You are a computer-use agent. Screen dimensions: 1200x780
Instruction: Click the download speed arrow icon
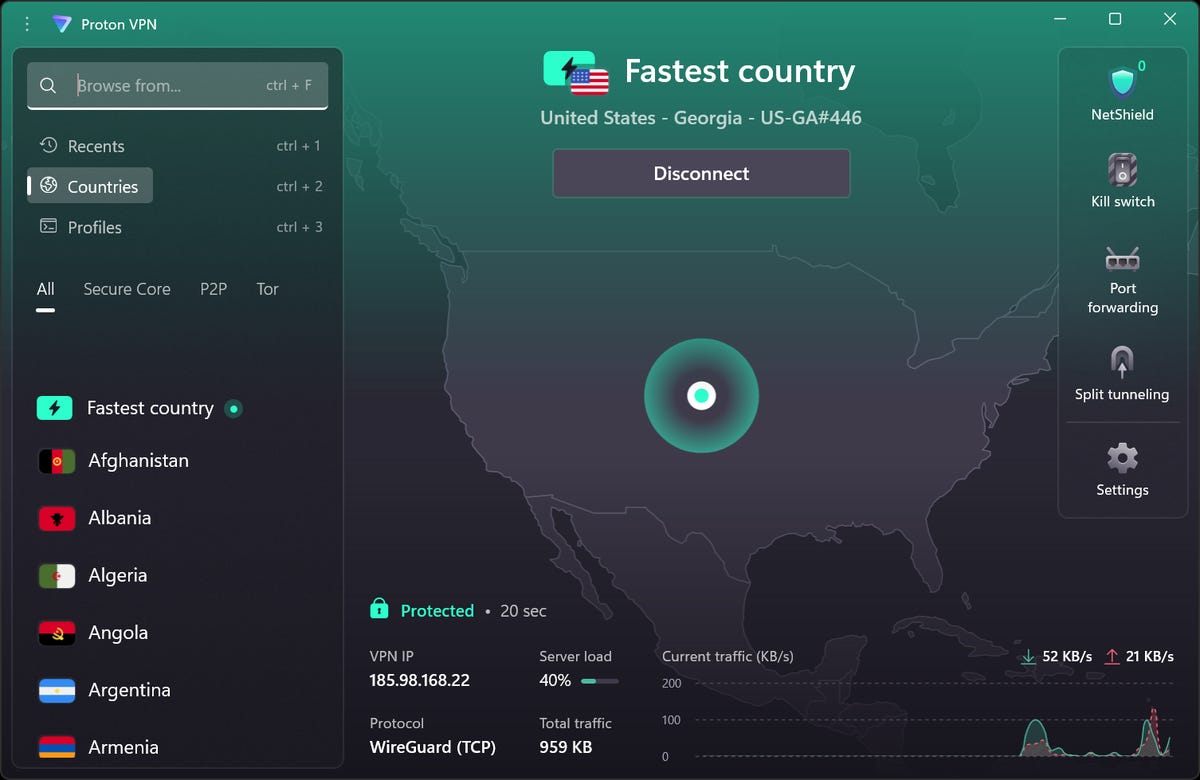click(x=1027, y=657)
